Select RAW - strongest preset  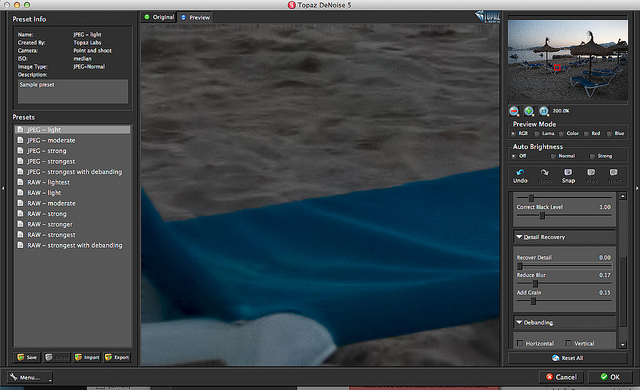point(73,235)
